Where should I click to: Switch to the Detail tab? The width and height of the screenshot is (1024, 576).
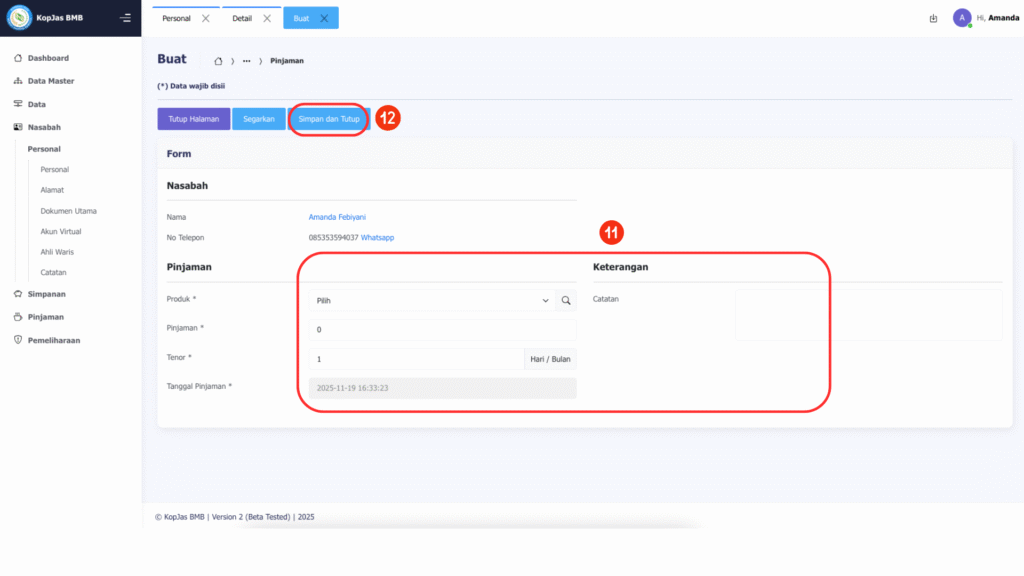(x=241, y=18)
